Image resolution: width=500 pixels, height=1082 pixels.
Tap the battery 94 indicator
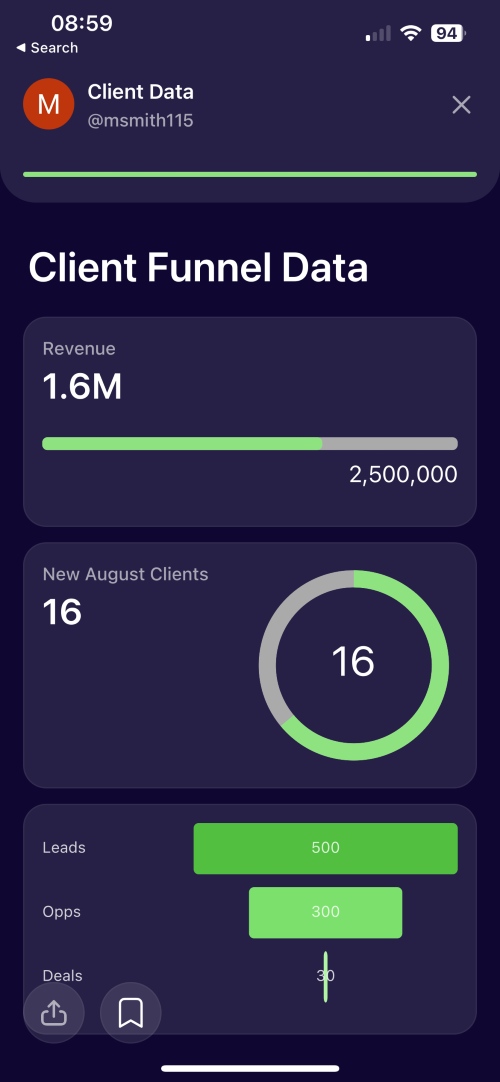point(448,32)
